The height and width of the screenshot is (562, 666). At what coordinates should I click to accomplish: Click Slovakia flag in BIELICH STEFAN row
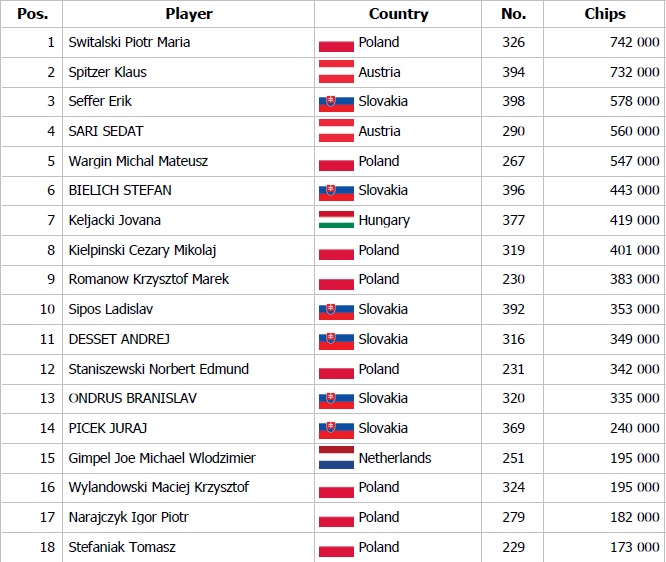tap(336, 191)
